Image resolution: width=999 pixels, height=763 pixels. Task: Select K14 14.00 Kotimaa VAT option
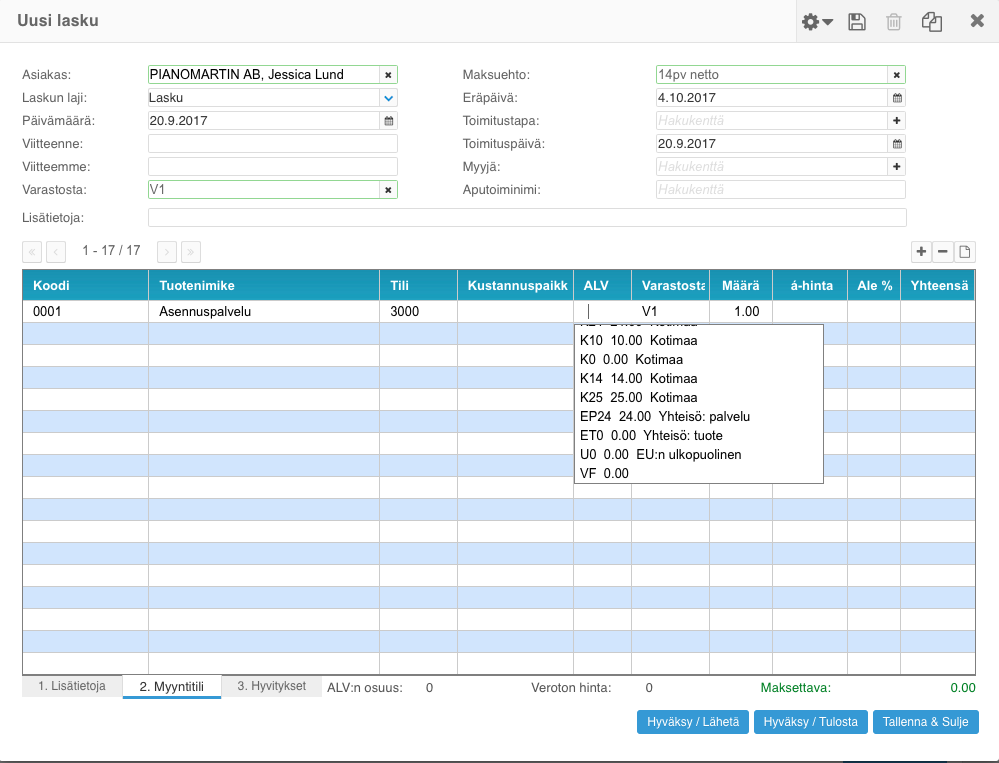[698, 379]
